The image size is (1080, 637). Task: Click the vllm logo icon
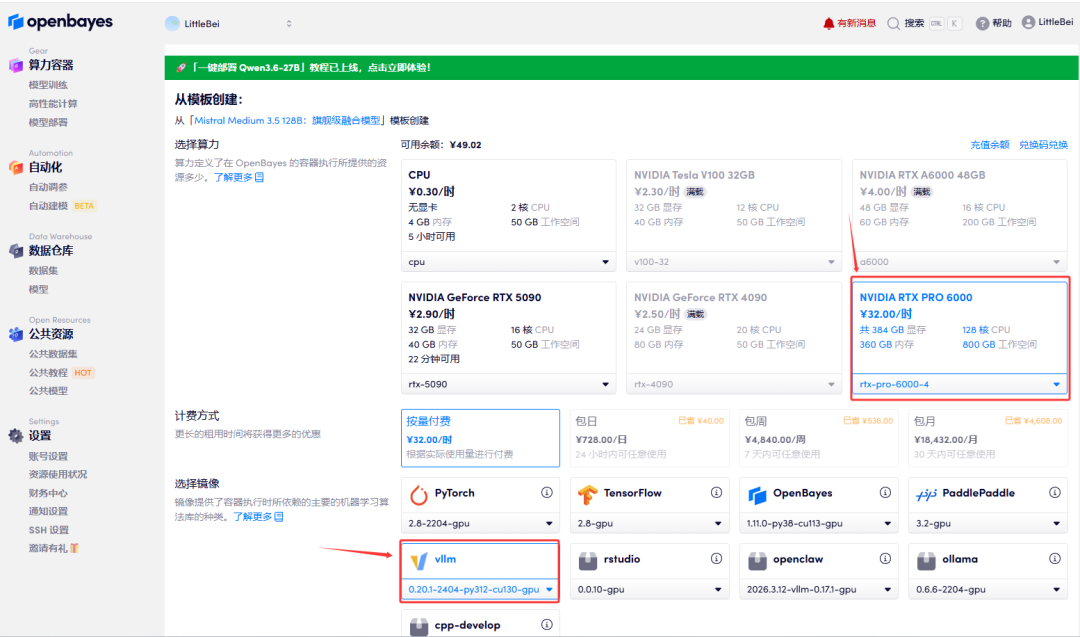pyautogui.click(x=419, y=561)
